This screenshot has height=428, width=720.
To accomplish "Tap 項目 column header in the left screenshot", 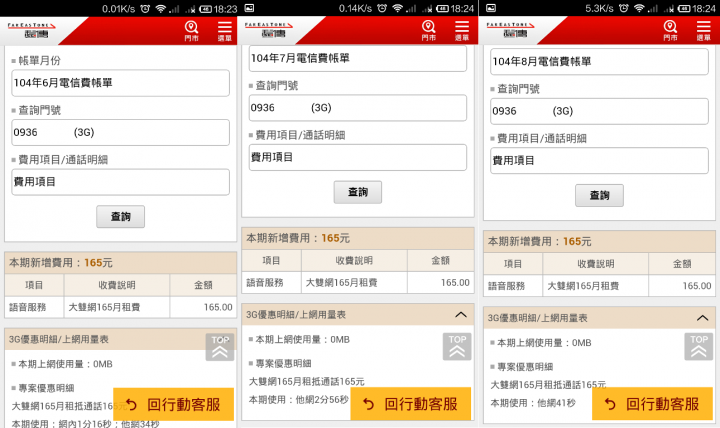I will point(34,285).
